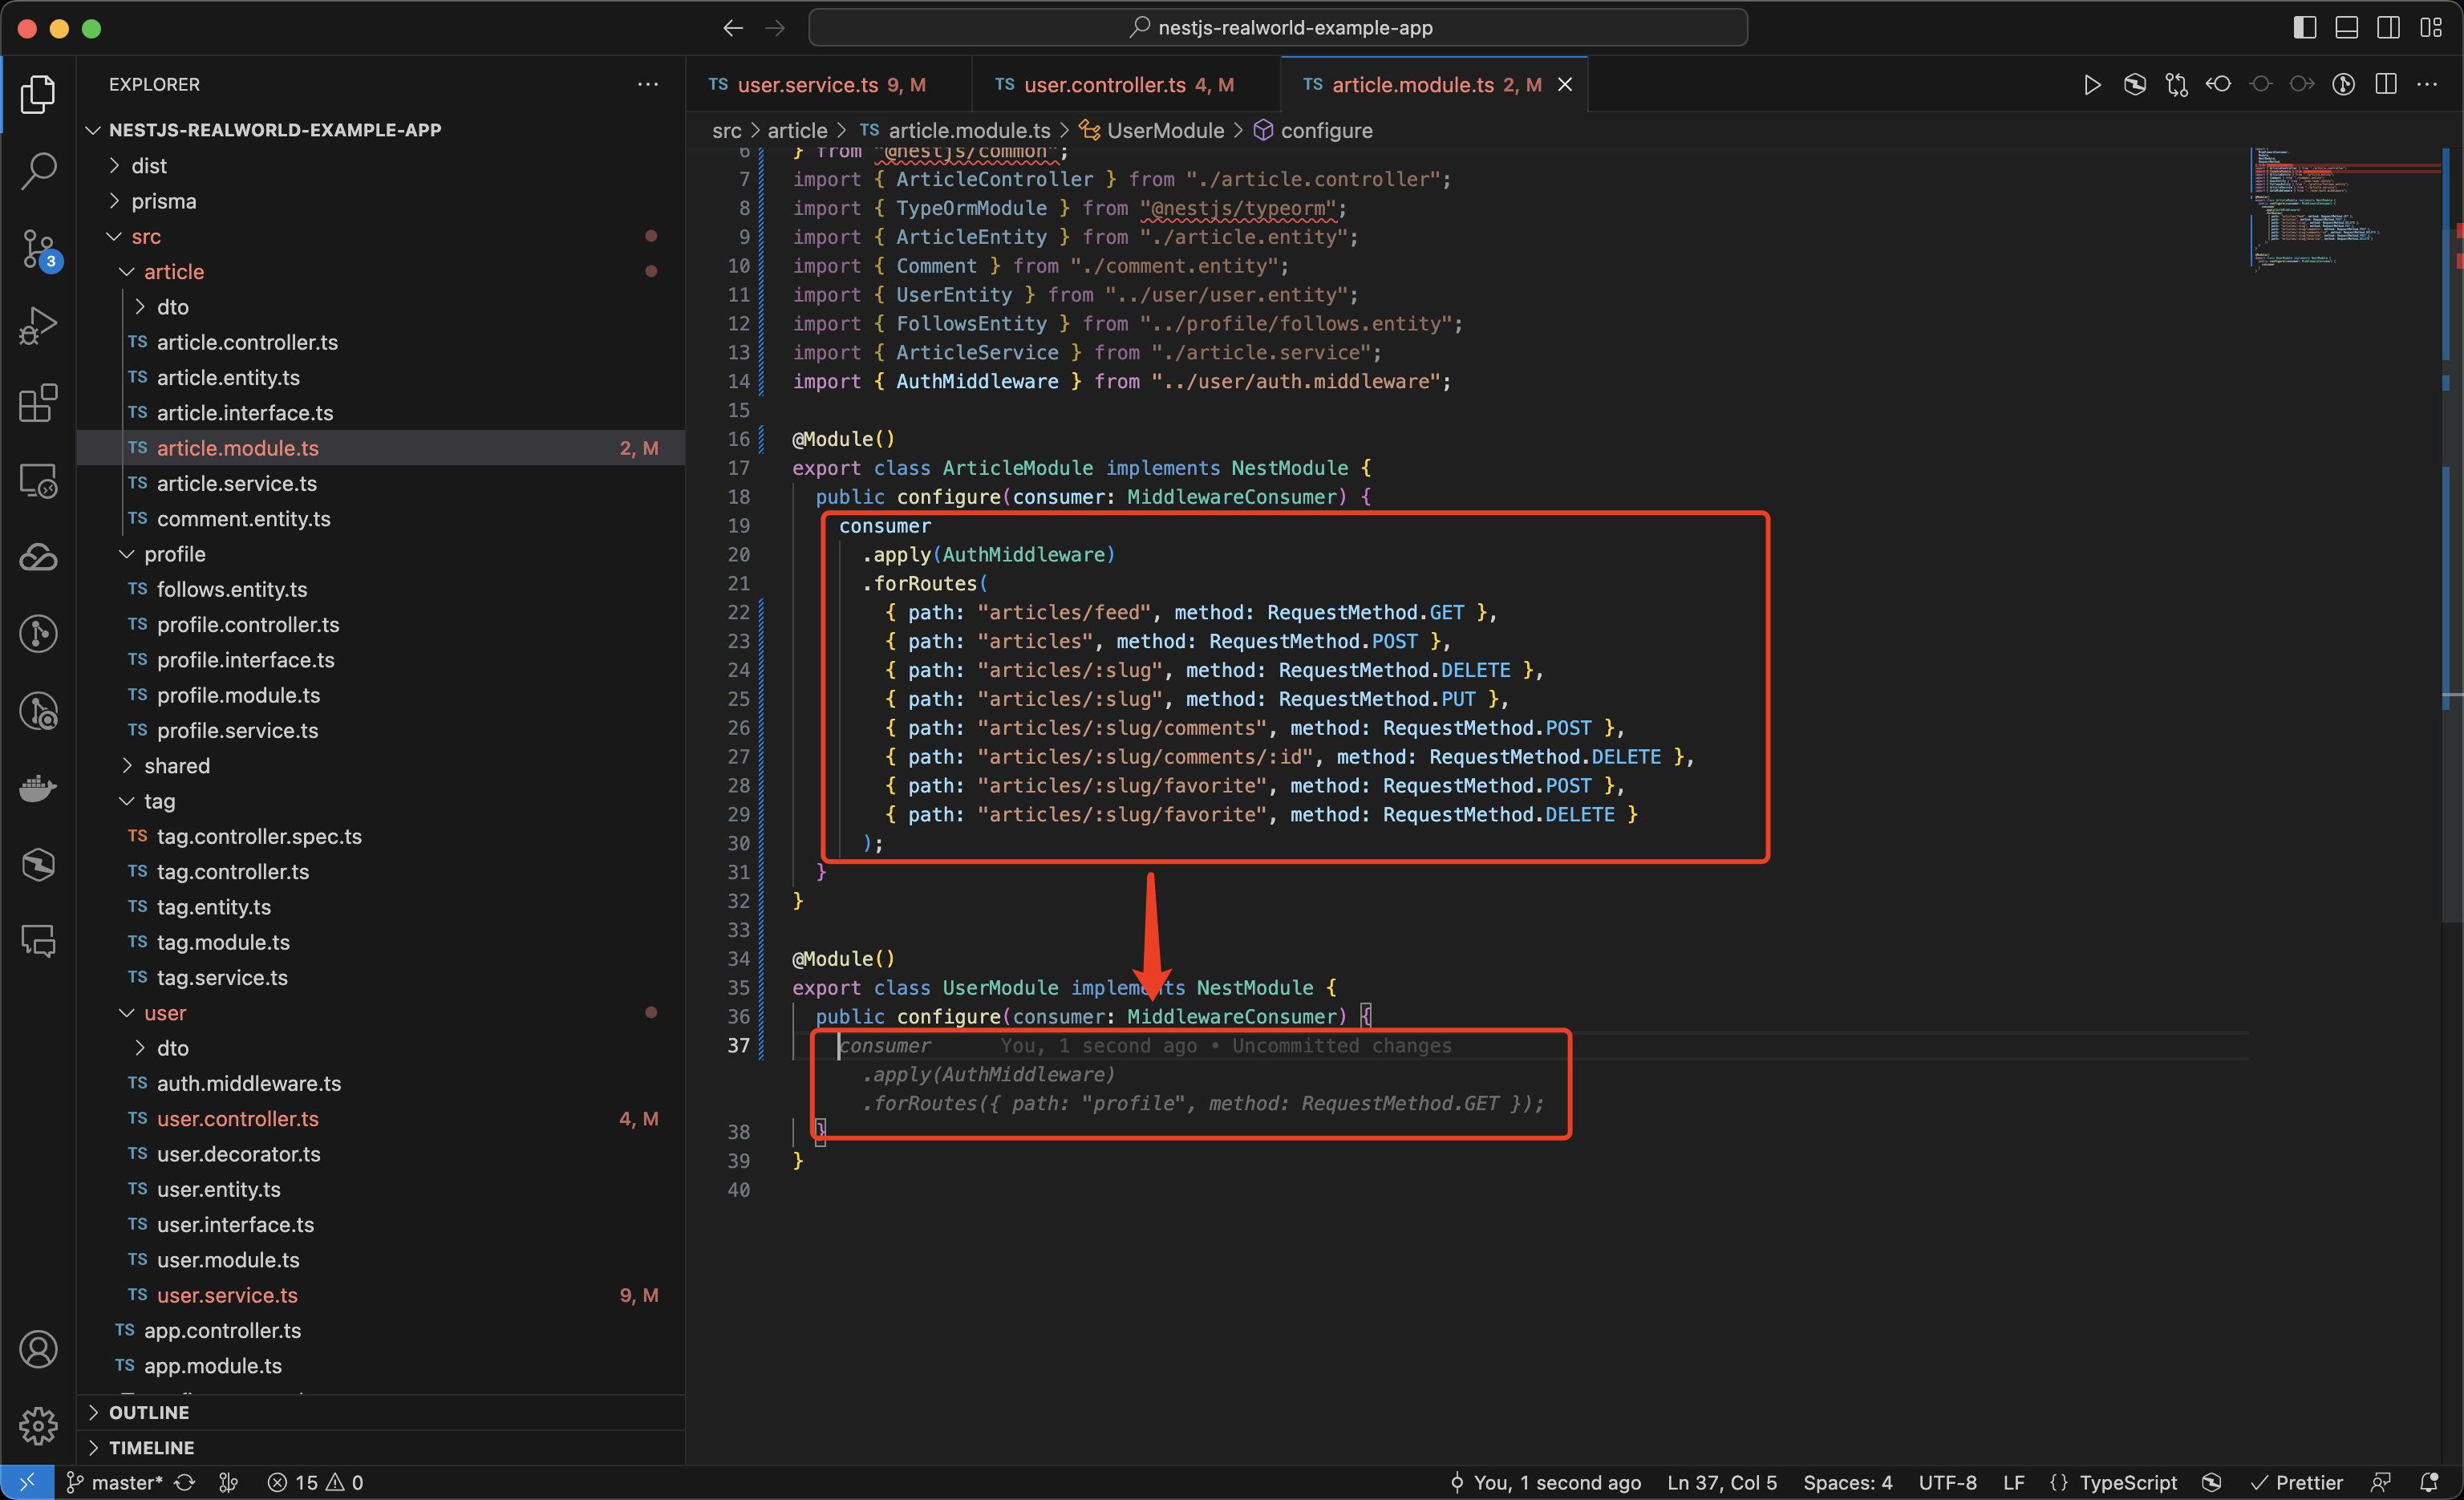Open the Search view in activity bar
The image size is (2464, 1500).
(x=38, y=170)
